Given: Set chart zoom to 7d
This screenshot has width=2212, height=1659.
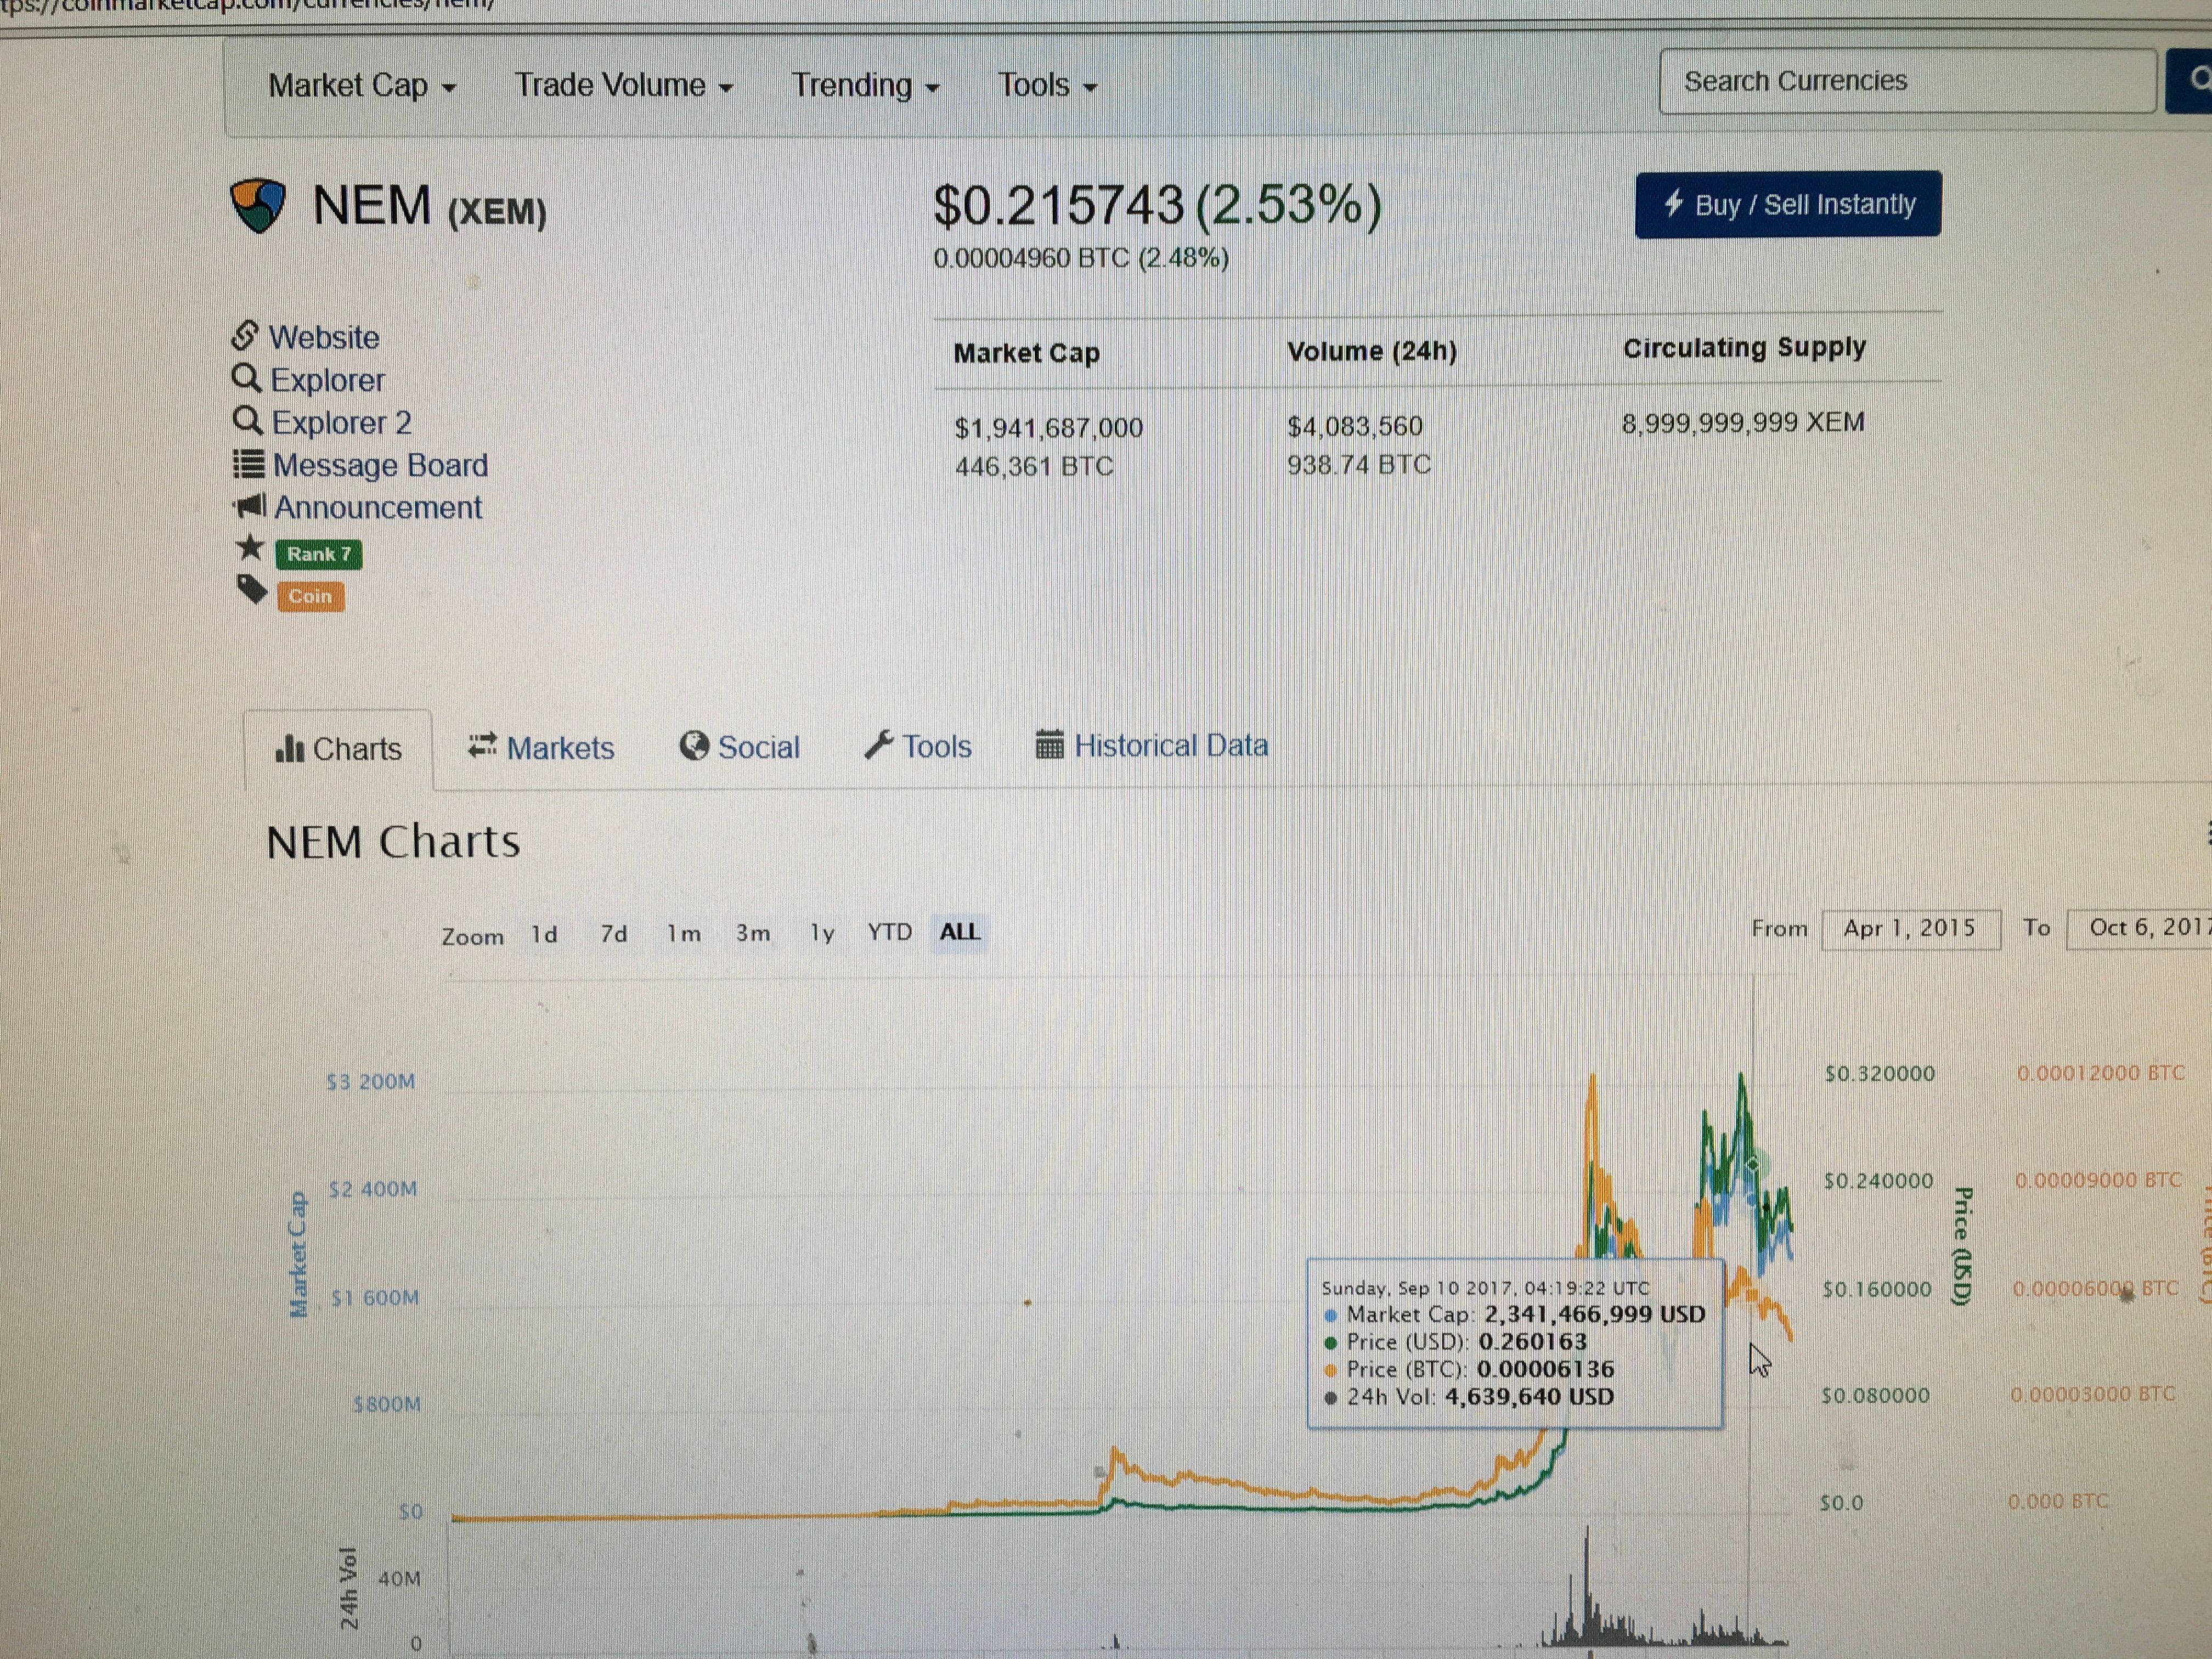Looking at the screenshot, I should click(x=614, y=934).
